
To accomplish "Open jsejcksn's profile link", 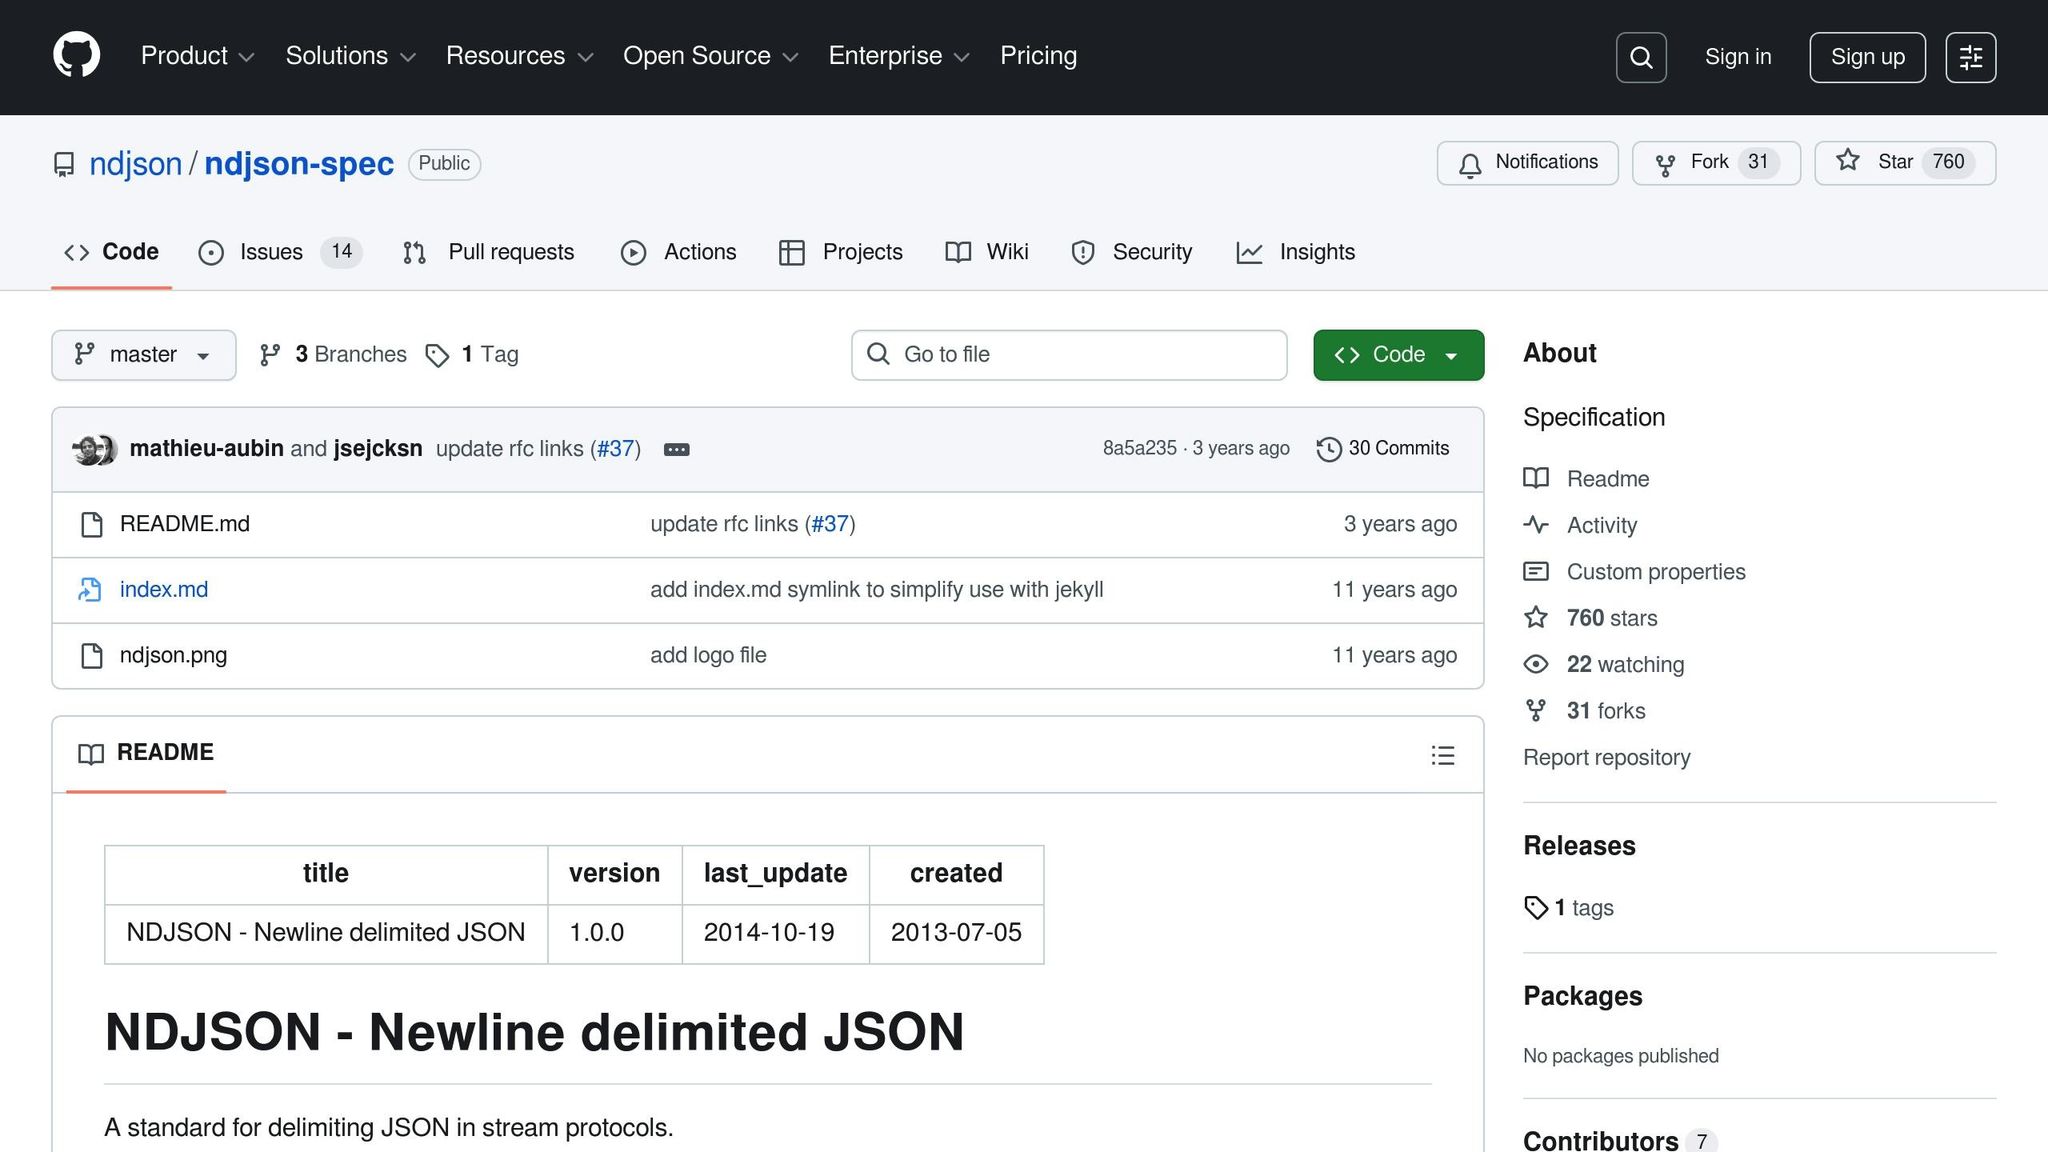I will pyautogui.click(x=378, y=449).
